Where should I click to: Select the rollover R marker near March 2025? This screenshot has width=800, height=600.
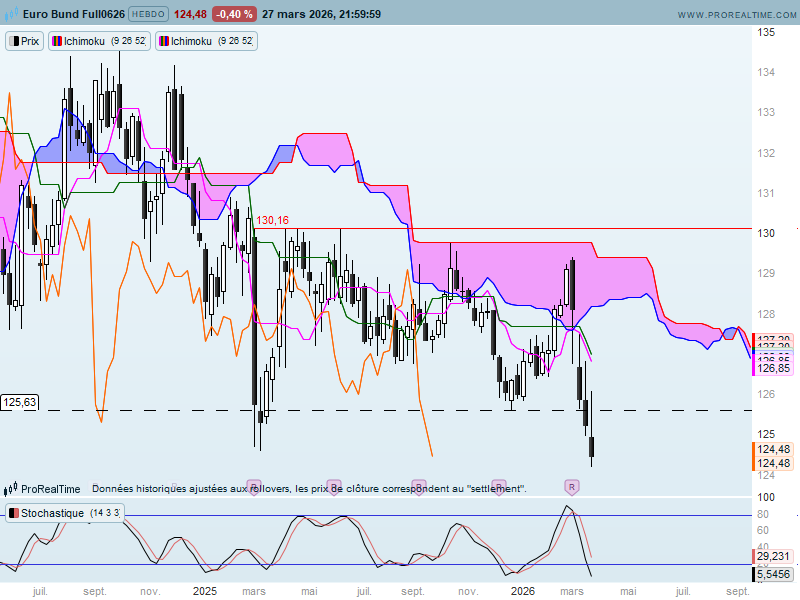[253, 486]
